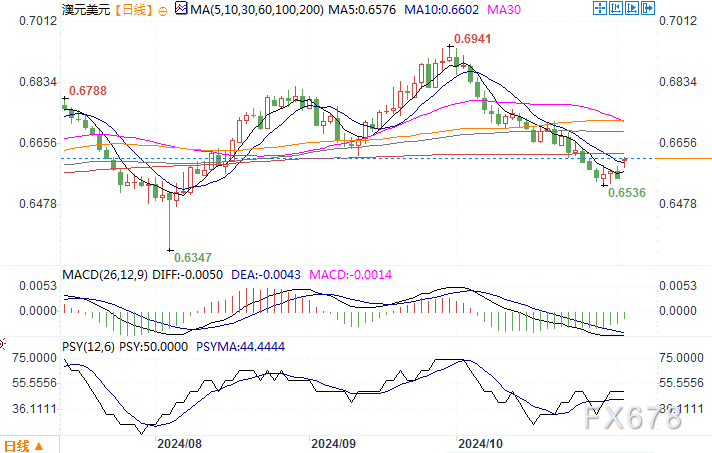Click the MA indicator chart icon

180,10
